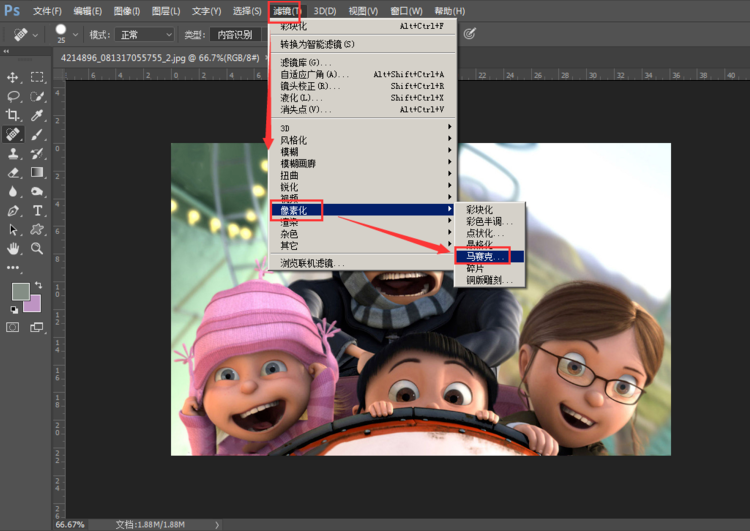The image size is (750, 531).
Task: Choose 转换为智能滤镜(S)
Action: coord(362,44)
